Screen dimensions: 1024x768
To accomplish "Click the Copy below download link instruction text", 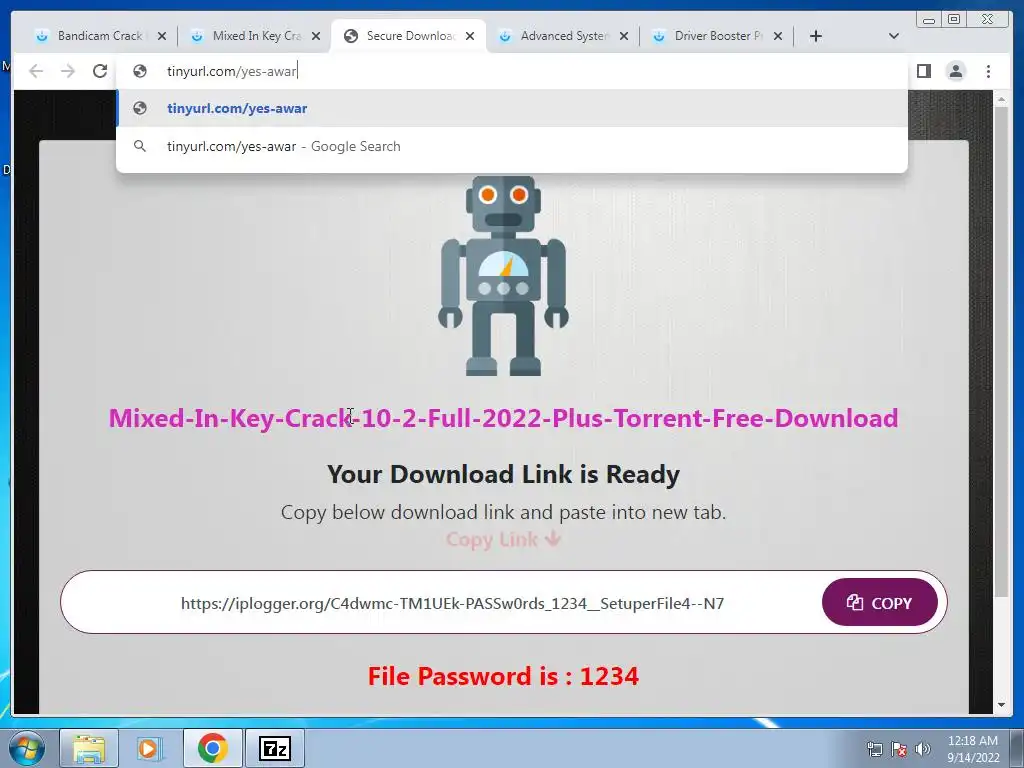I will (504, 512).
